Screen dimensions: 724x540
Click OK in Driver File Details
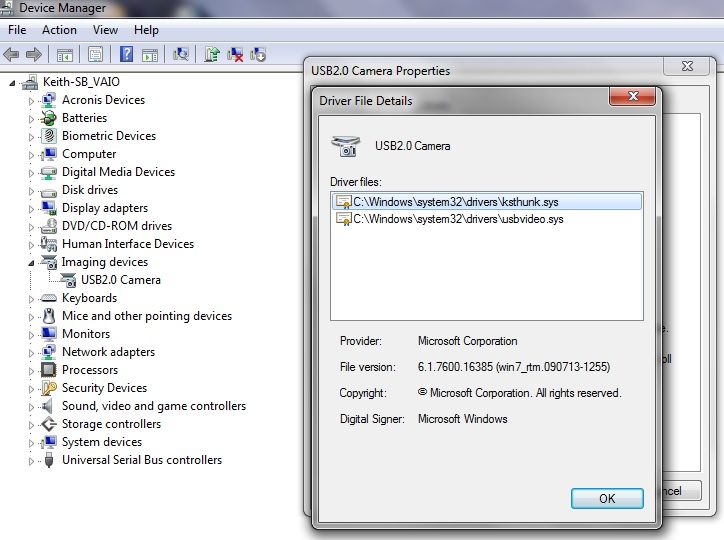click(606, 498)
